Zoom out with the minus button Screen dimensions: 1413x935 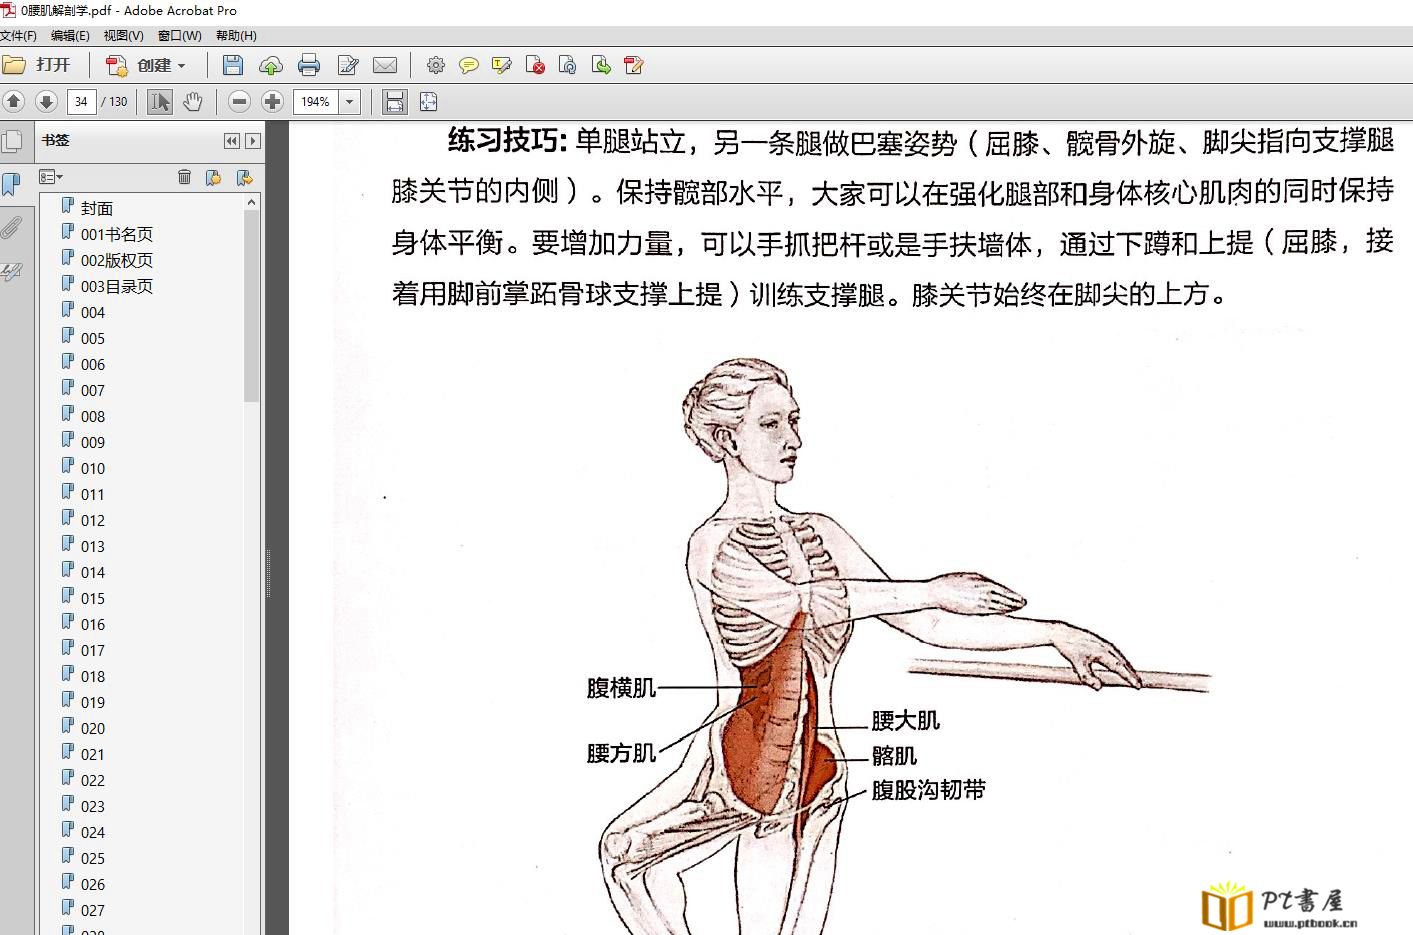click(x=239, y=101)
